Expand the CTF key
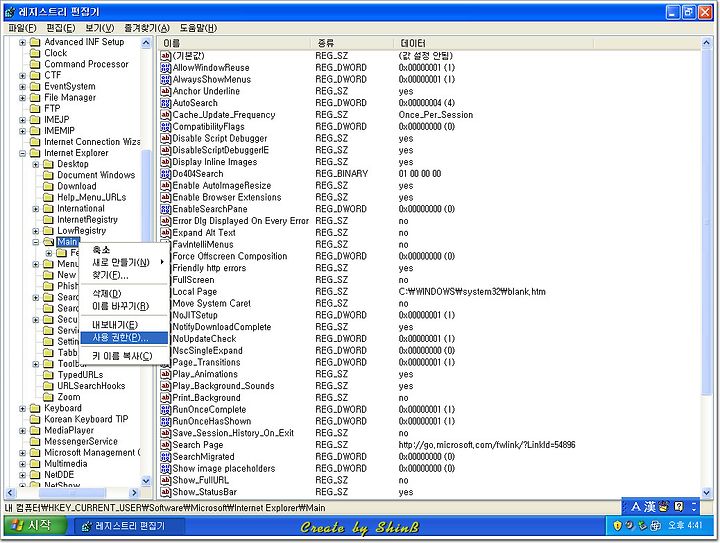 (22, 75)
